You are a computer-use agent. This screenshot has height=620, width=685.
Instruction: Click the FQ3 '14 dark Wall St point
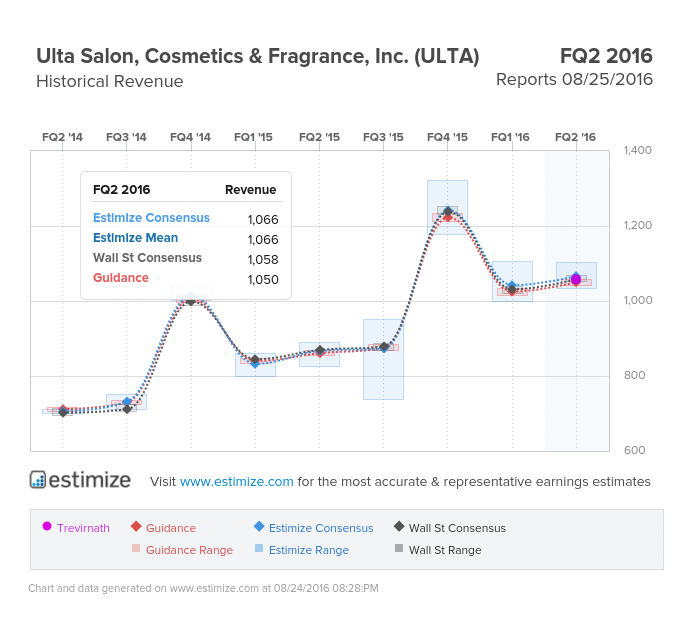click(127, 409)
